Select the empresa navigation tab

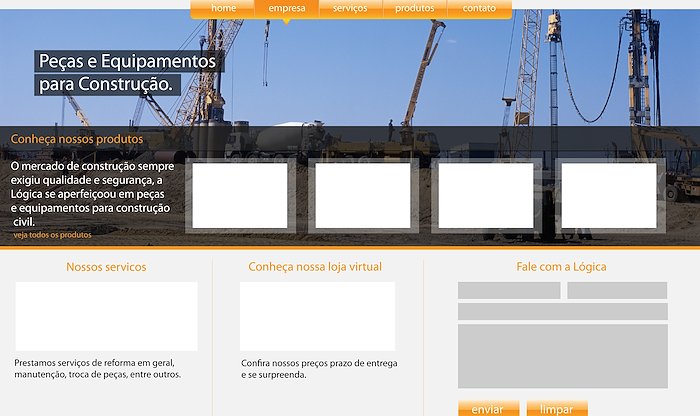pos(287,8)
